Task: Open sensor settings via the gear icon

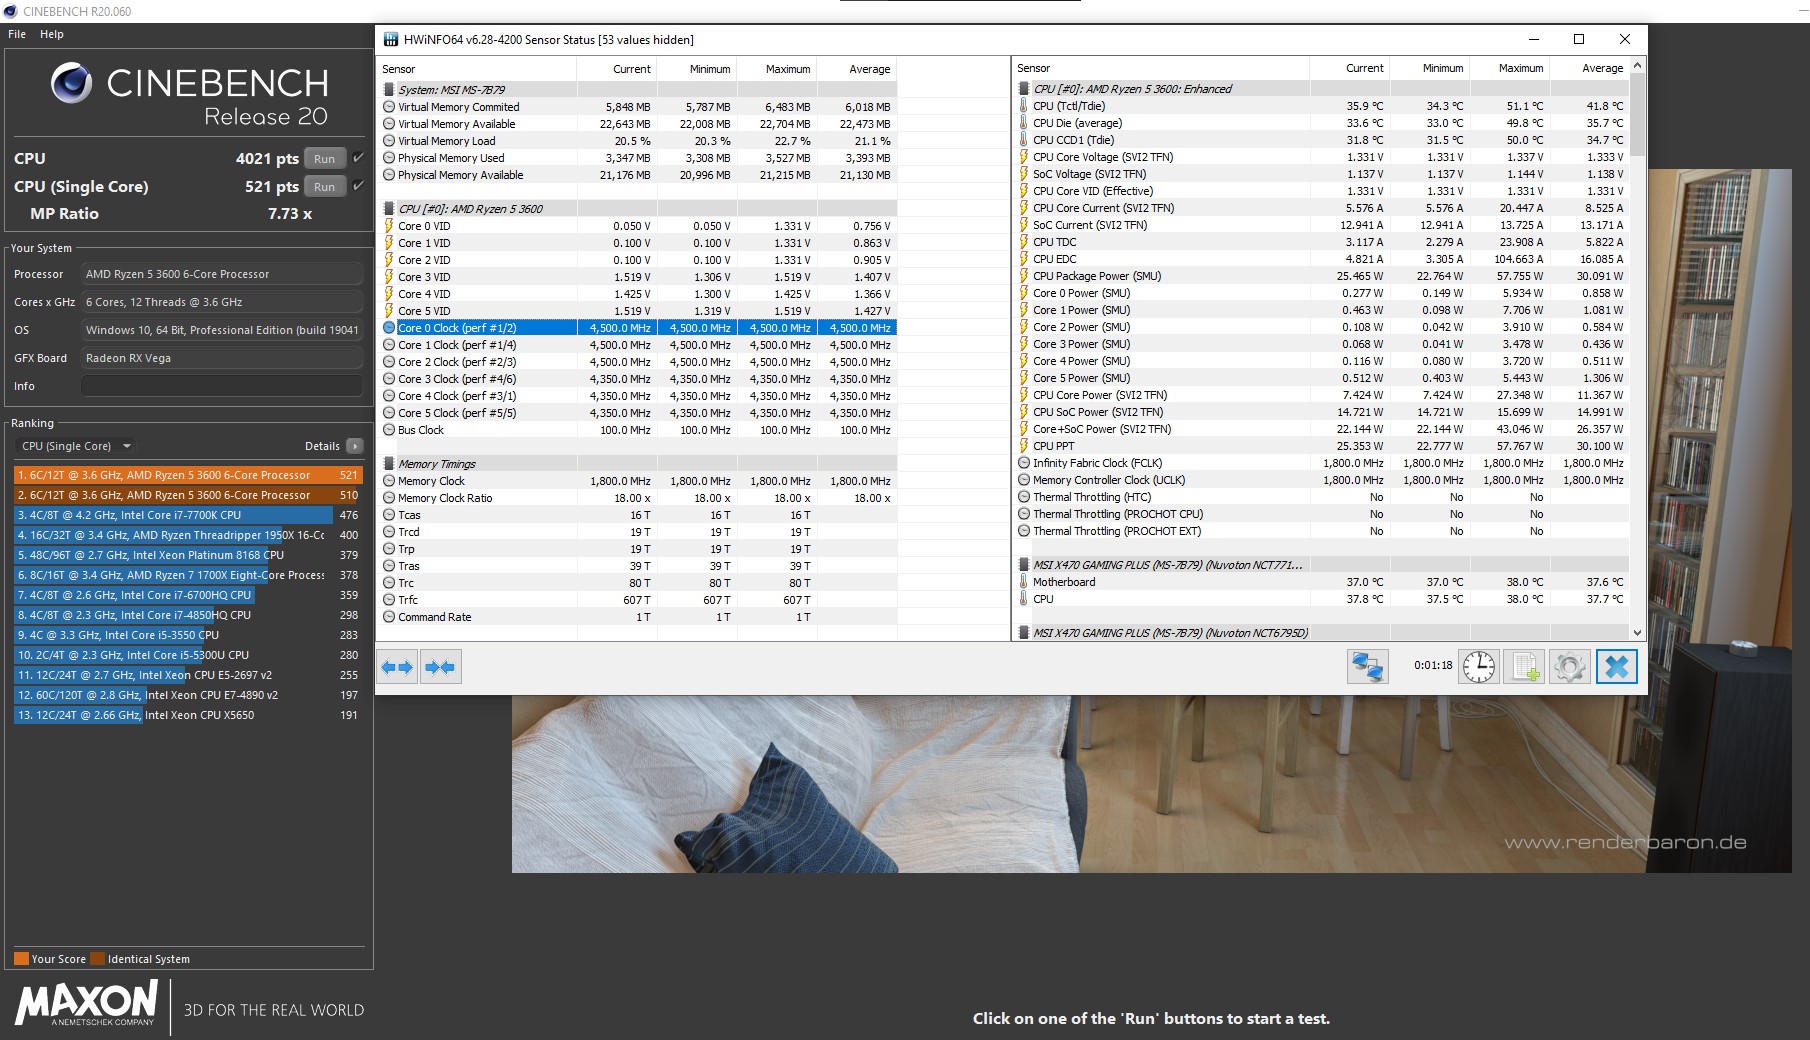Action: 1569,666
